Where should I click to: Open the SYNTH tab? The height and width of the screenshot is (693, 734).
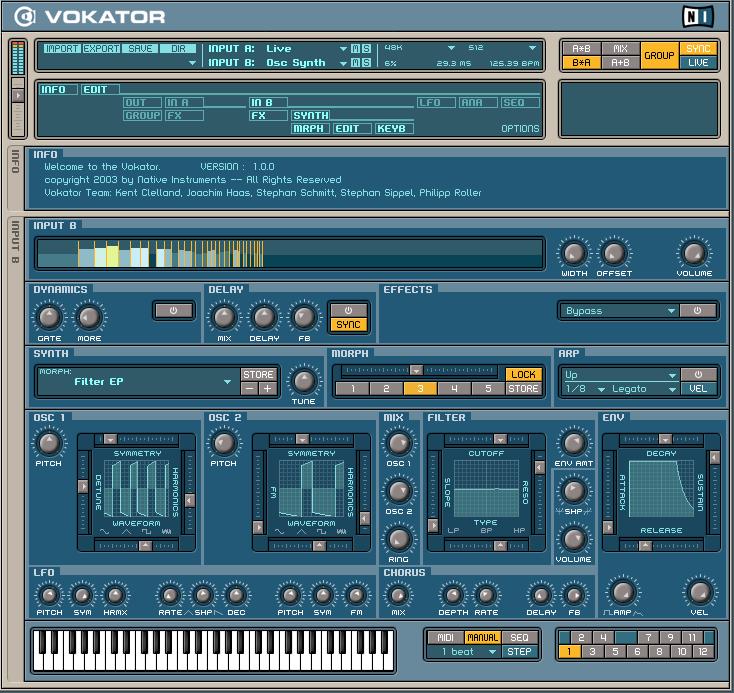click(310, 116)
